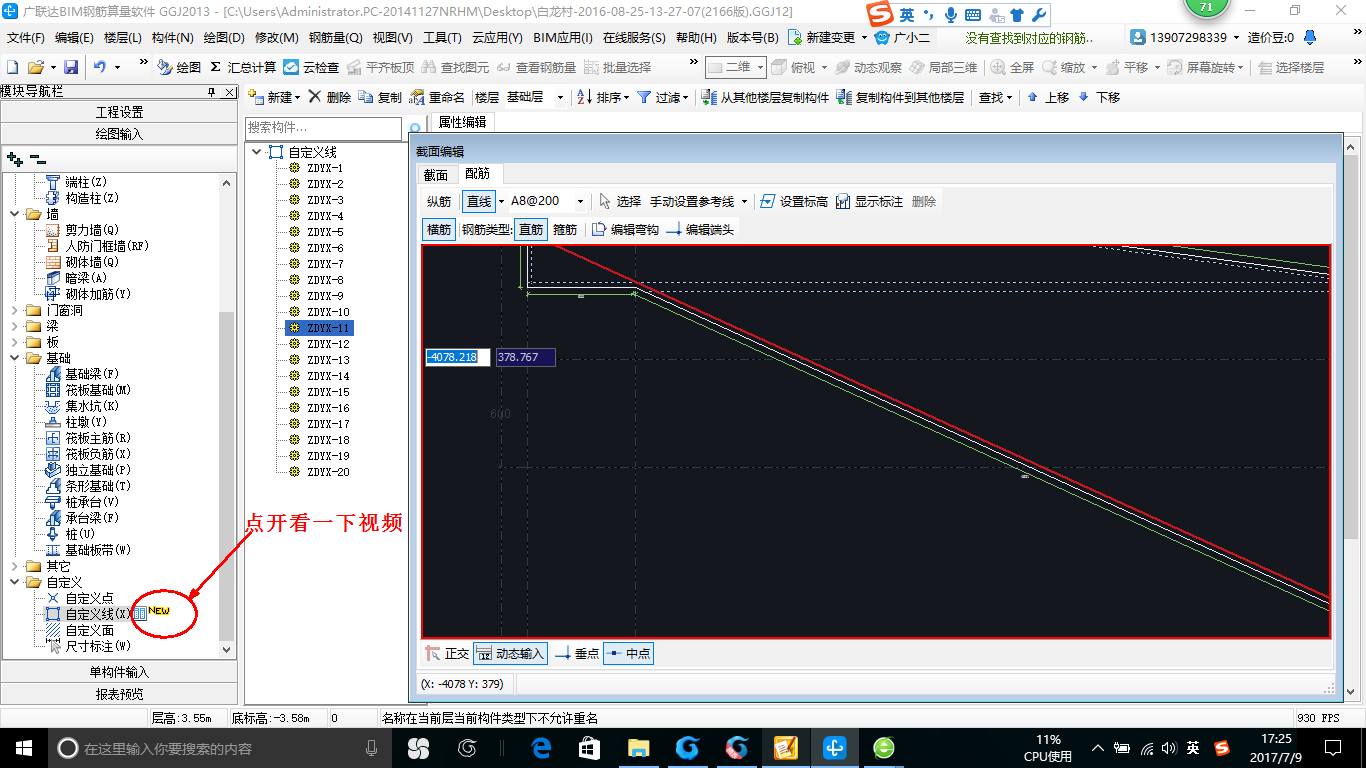
Task: Move component up with 上移
Action: click(1048, 97)
